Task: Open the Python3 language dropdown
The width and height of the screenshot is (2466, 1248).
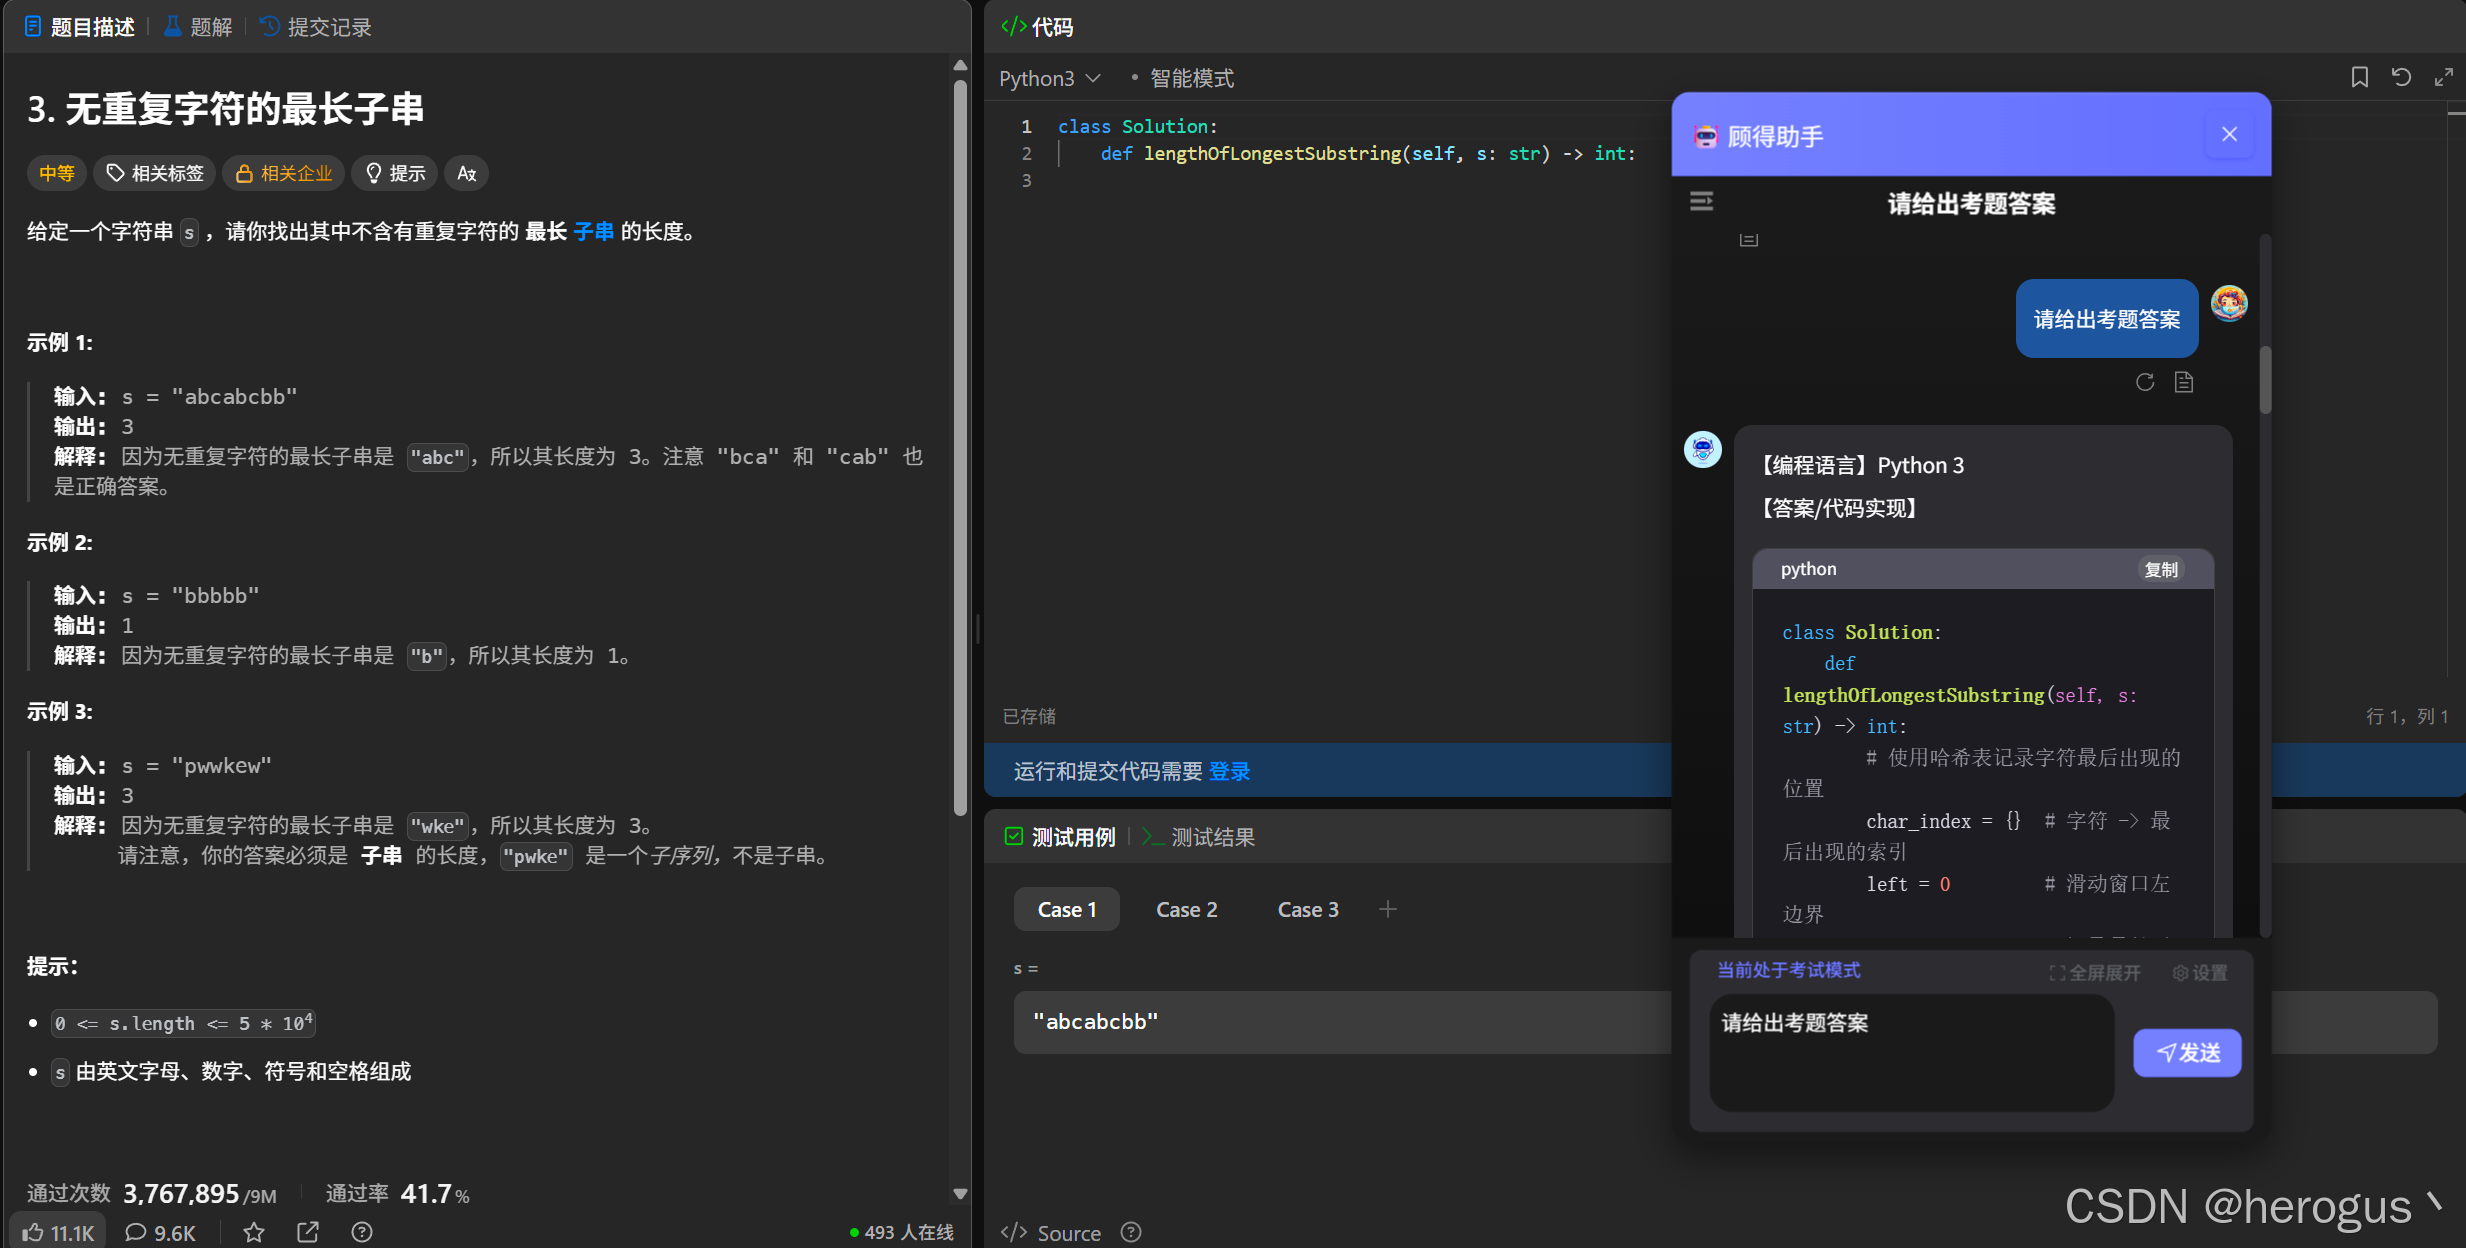Action: click(1049, 78)
